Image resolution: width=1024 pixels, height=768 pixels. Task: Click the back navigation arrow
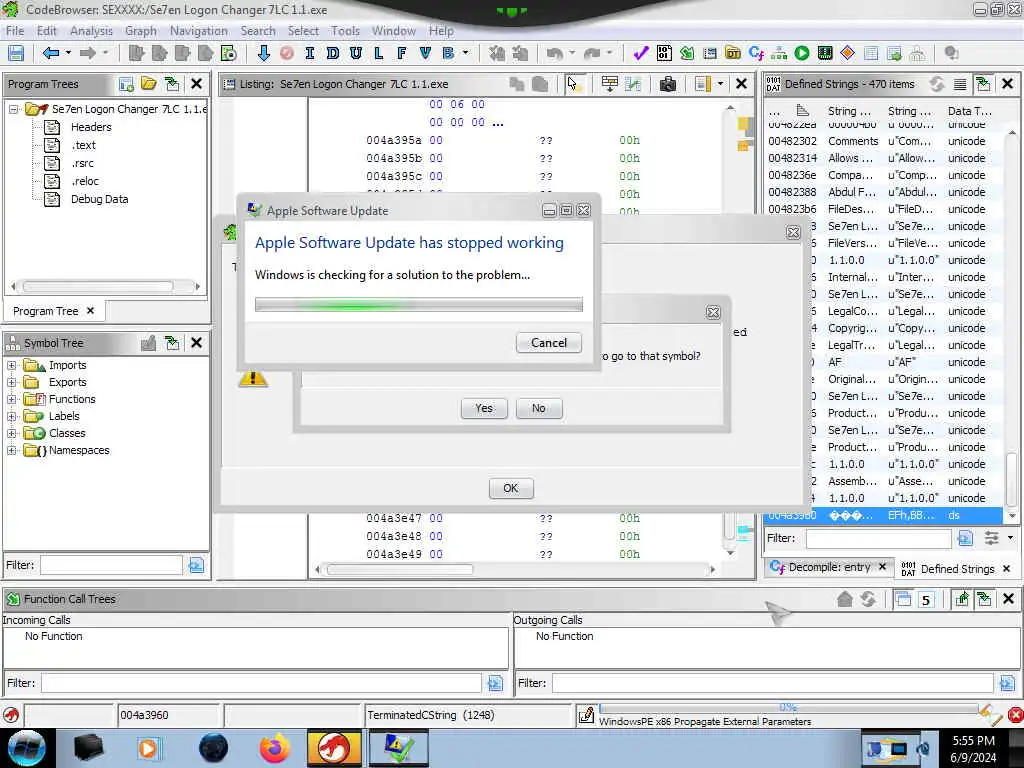(50, 54)
